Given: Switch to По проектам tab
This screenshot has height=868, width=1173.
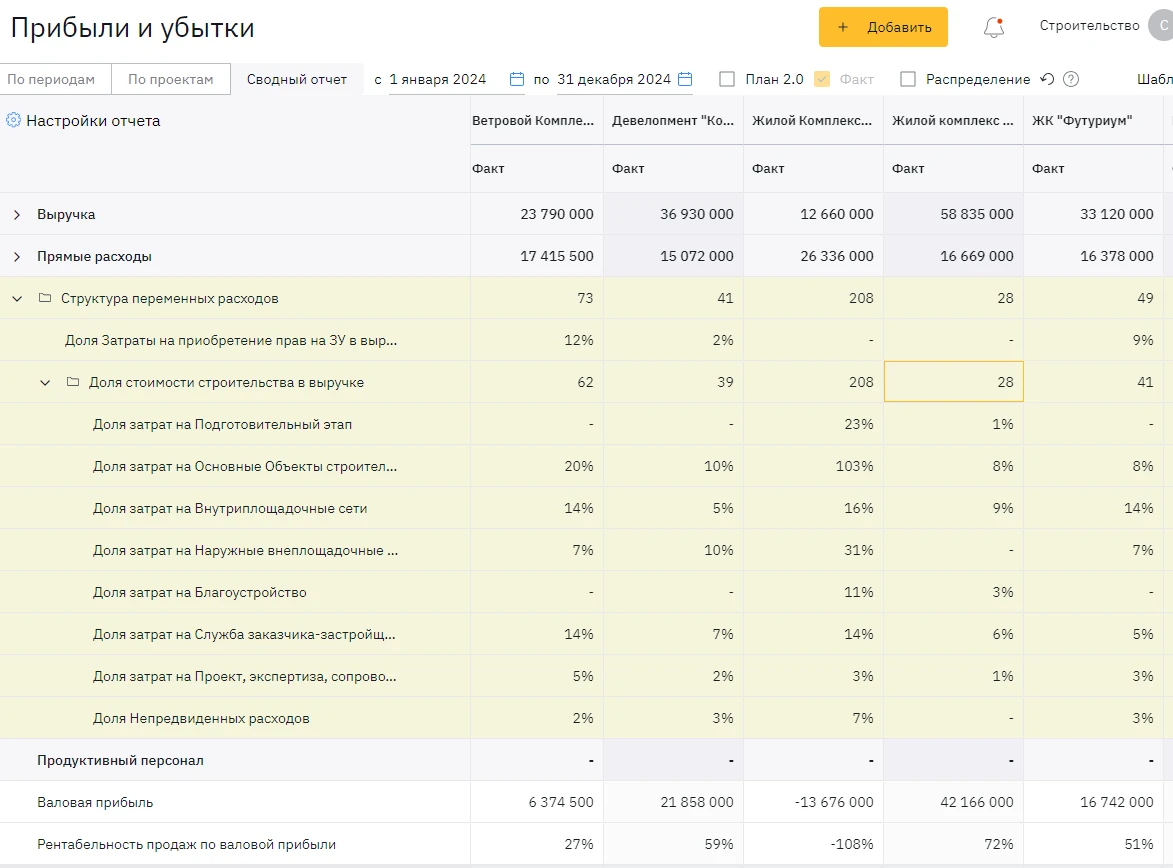Looking at the screenshot, I should 171,79.
